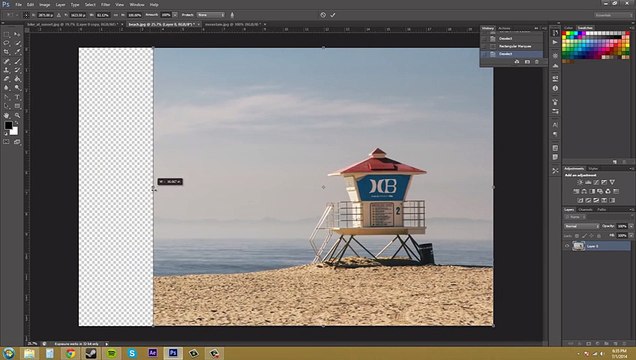Add a Levels adjustment

(588, 182)
